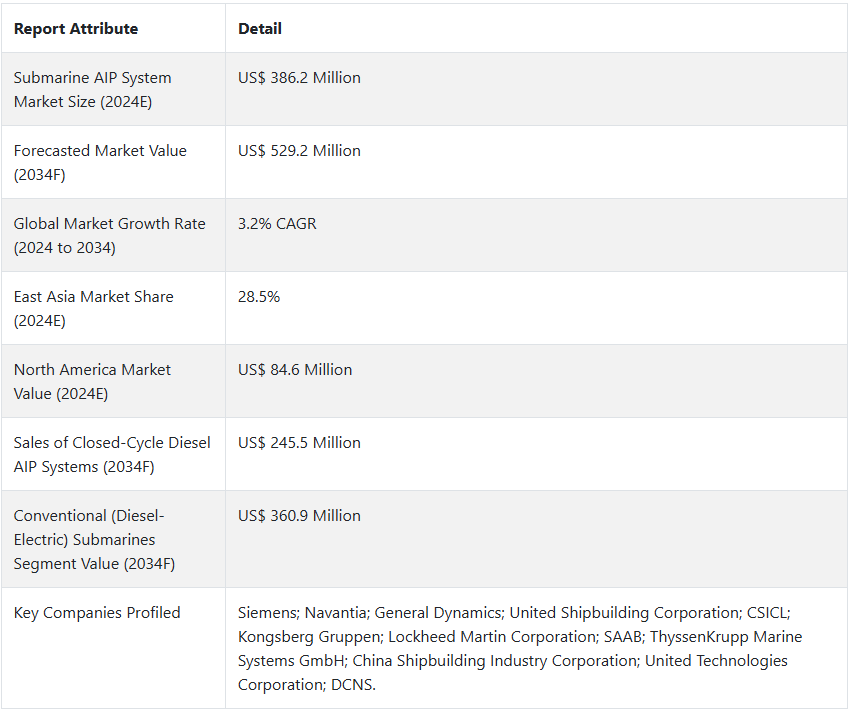The width and height of the screenshot is (851, 710).
Task: Select the Closed-Cycle Diesel AIP Systems cell
Action: [x=113, y=454]
